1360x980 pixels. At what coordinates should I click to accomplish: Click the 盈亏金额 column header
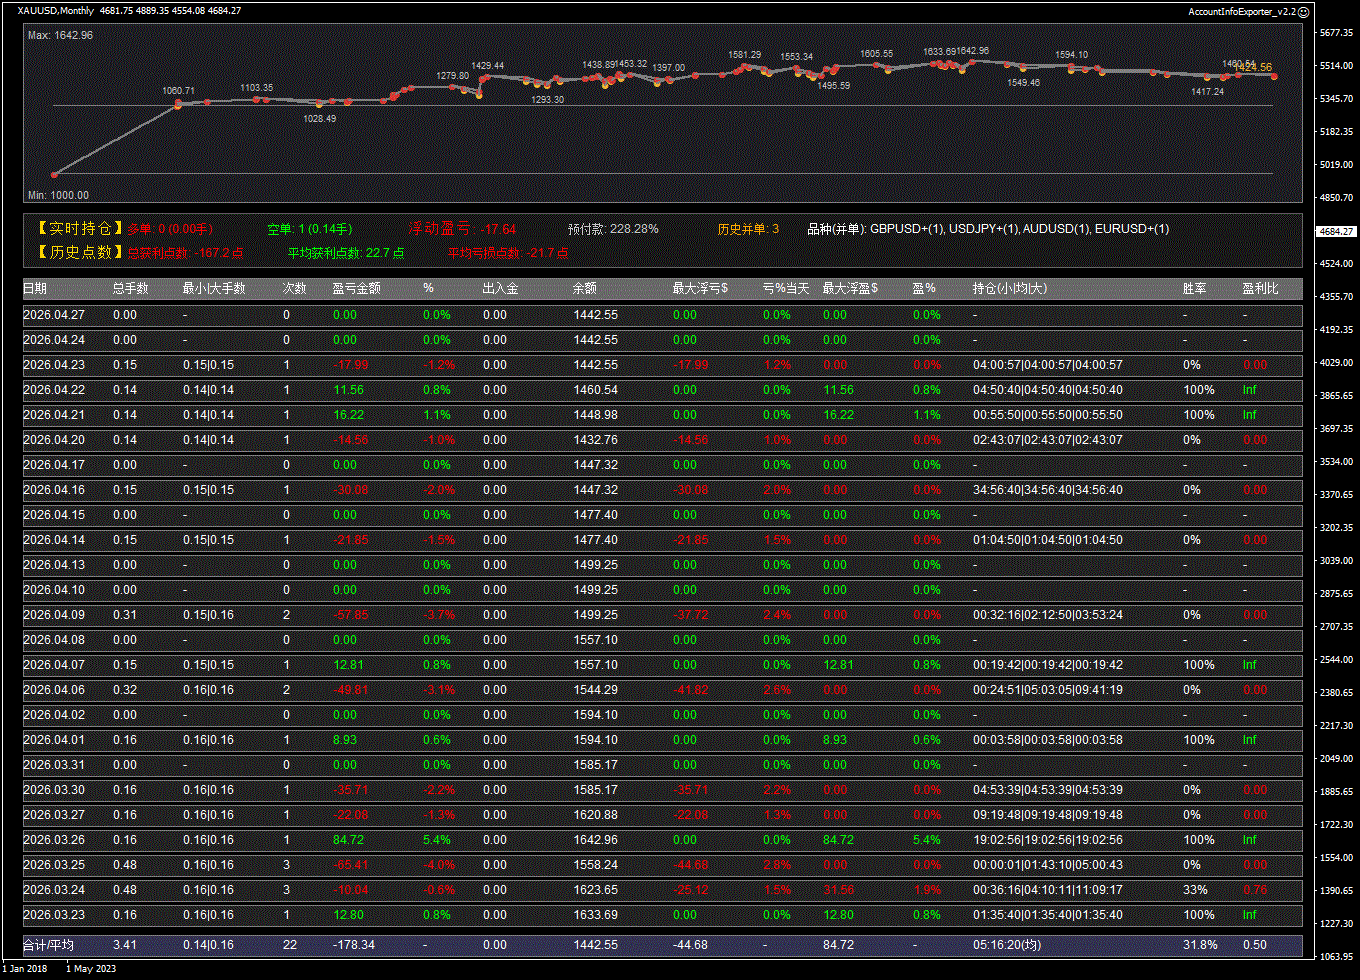tap(356, 289)
